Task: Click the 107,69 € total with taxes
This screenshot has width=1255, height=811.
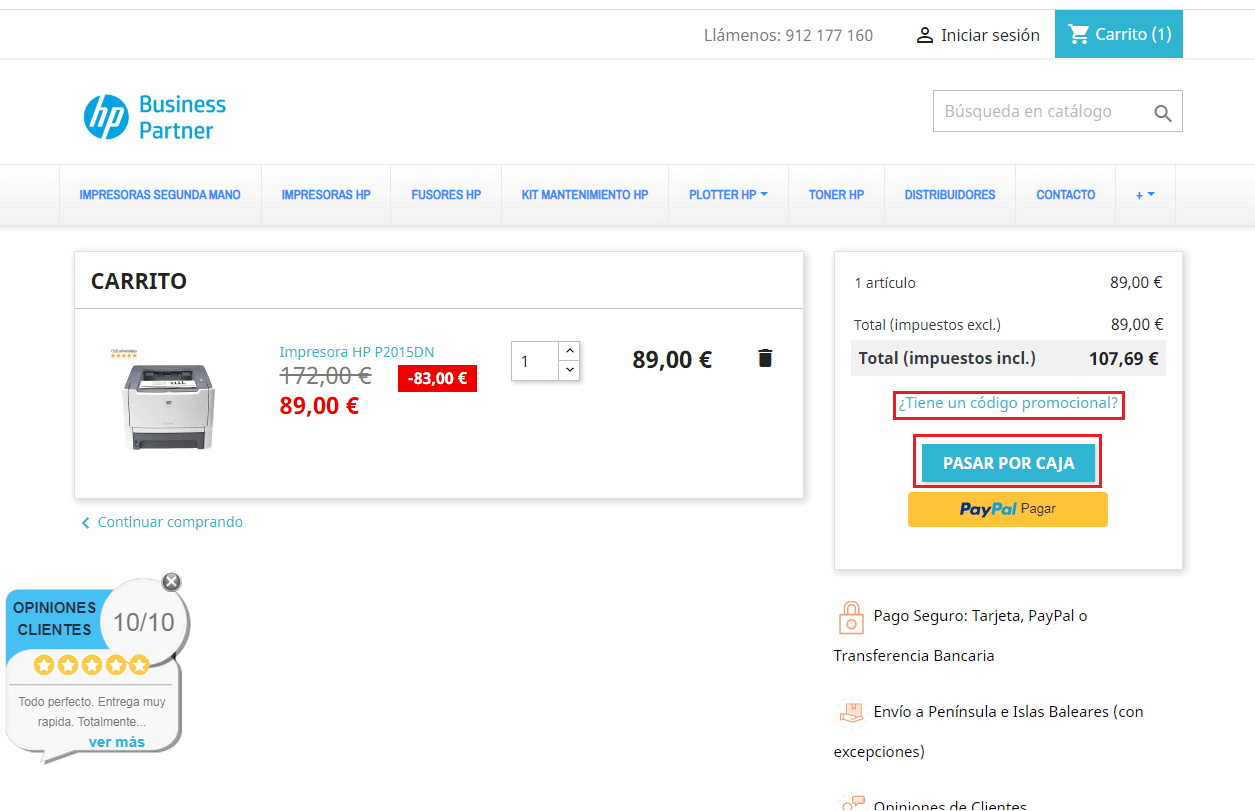Action: 1124,358
